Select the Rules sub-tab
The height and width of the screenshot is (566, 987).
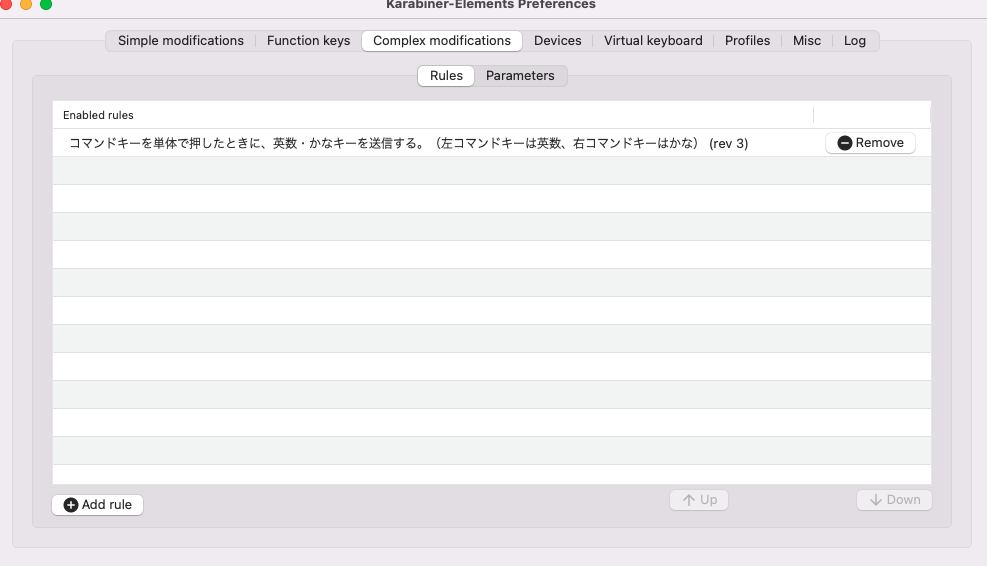(x=446, y=76)
